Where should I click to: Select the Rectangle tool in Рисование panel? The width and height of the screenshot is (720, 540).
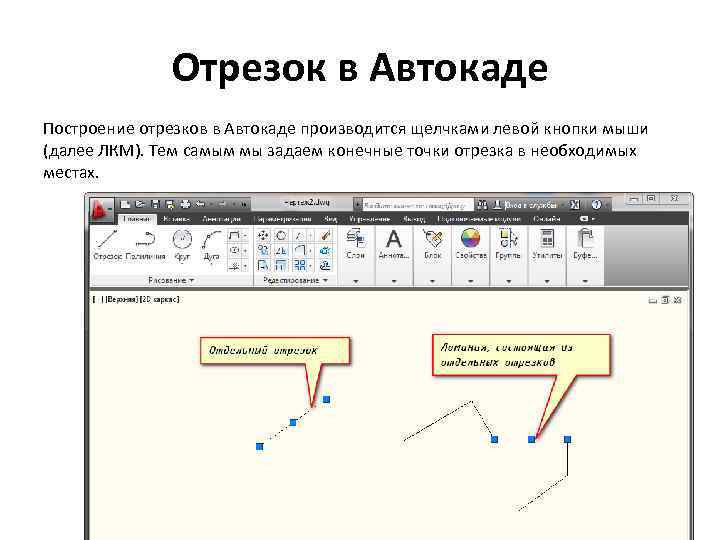point(234,236)
